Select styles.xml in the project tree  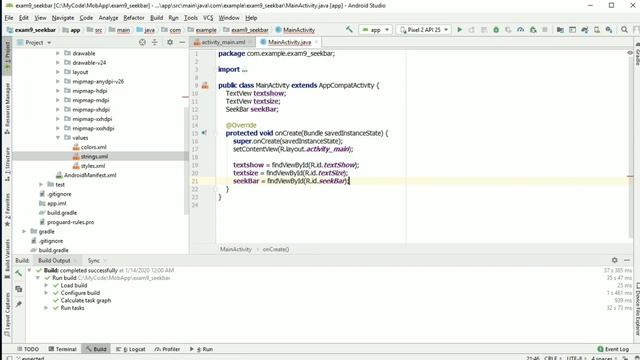93,166
